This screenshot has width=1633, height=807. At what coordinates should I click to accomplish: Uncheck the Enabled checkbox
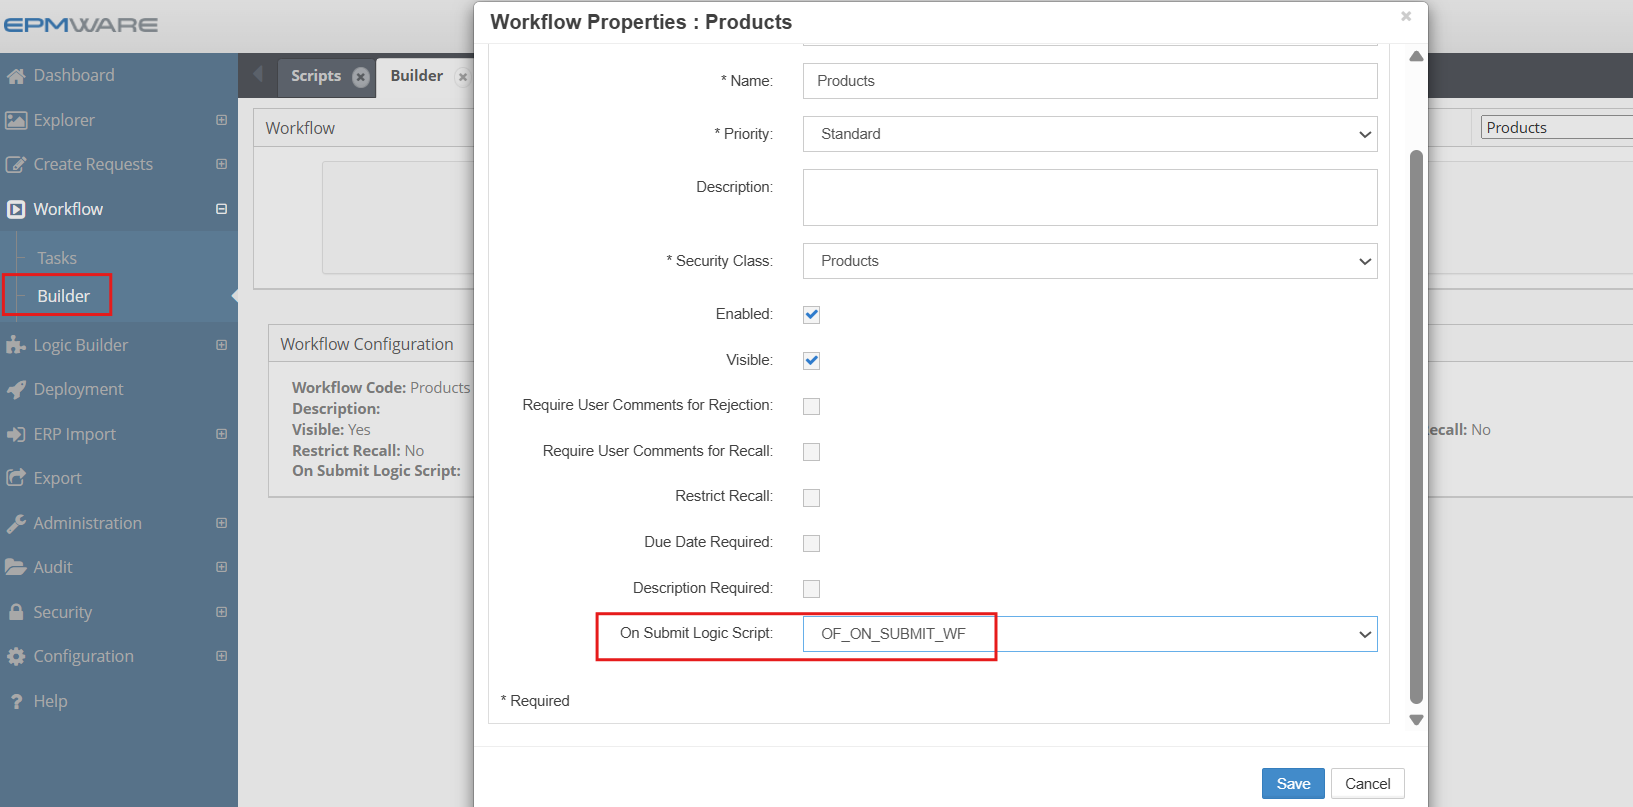pos(811,315)
